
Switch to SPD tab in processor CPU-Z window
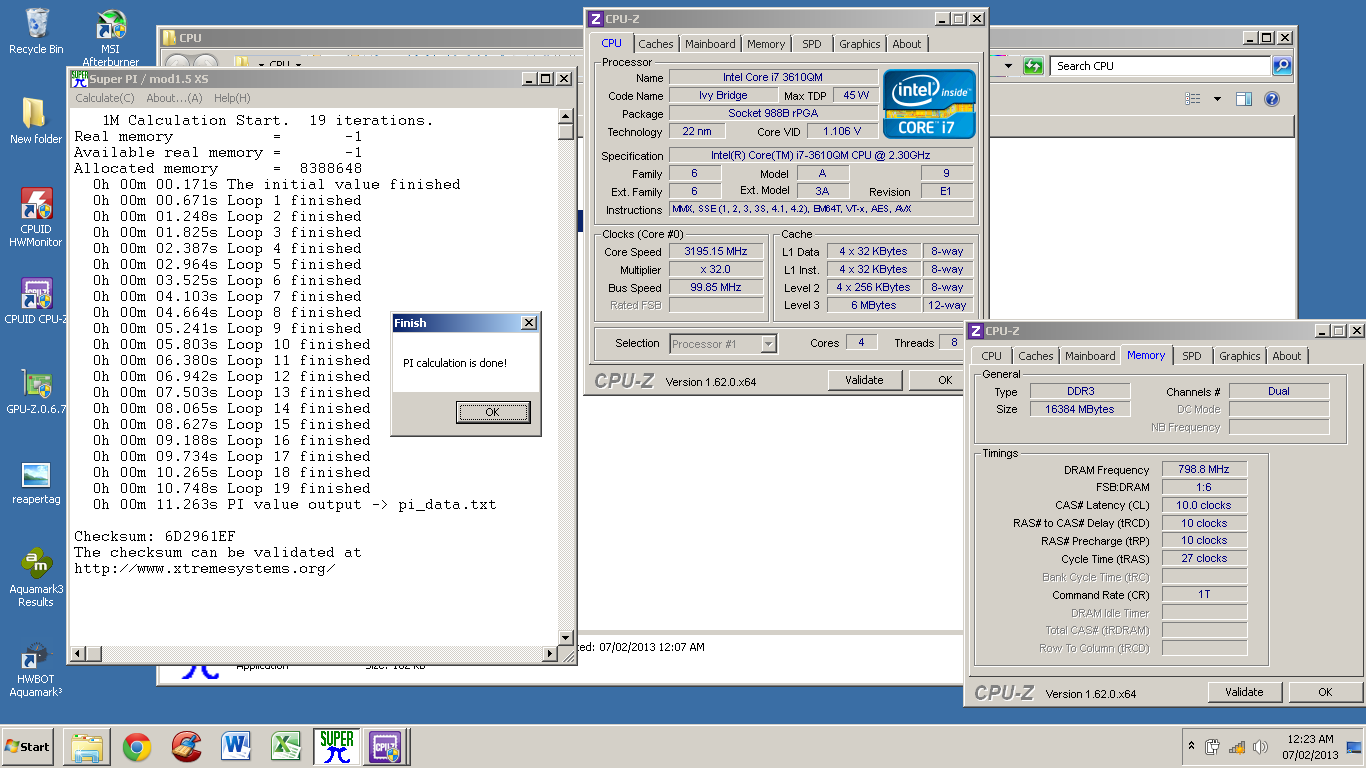[x=812, y=44]
